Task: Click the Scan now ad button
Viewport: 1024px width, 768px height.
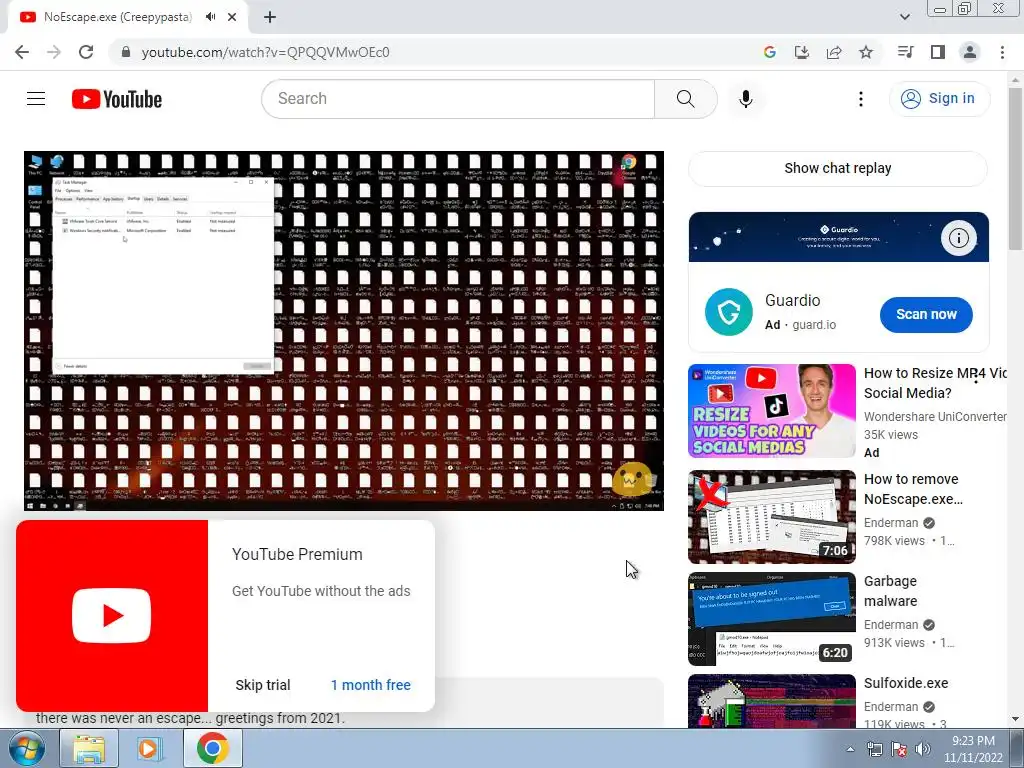Action: click(926, 314)
